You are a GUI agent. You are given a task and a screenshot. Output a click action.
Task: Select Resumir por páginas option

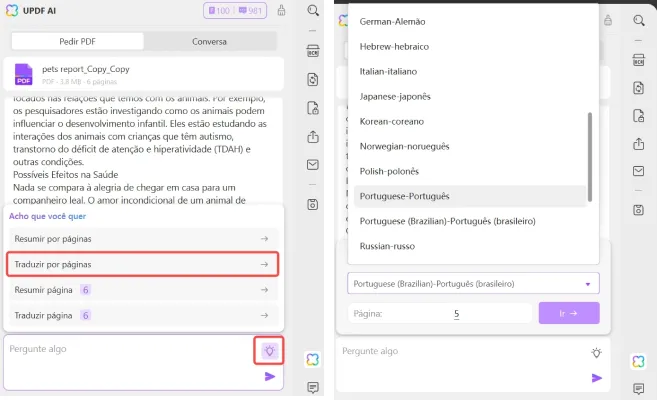(142, 239)
